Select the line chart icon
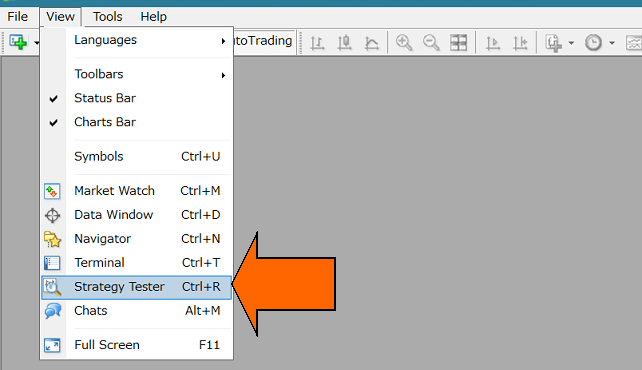This screenshot has width=642, height=370. [x=371, y=43]
